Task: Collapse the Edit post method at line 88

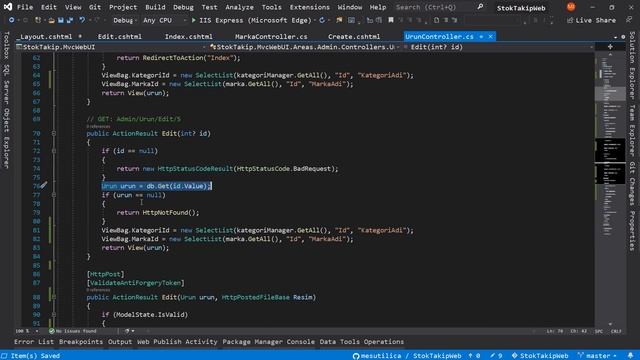Action: [x=53, y=297]
